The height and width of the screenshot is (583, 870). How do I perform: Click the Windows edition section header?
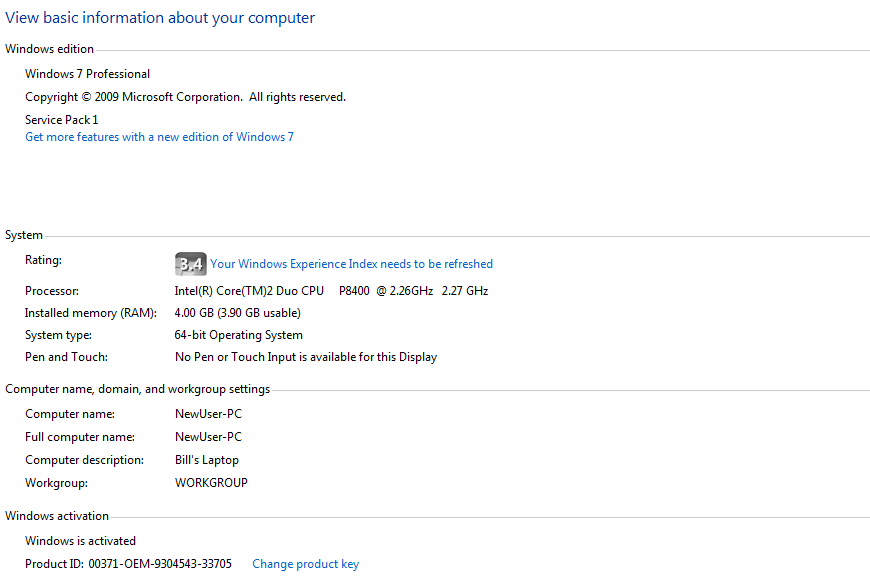[x=49, y=49]
